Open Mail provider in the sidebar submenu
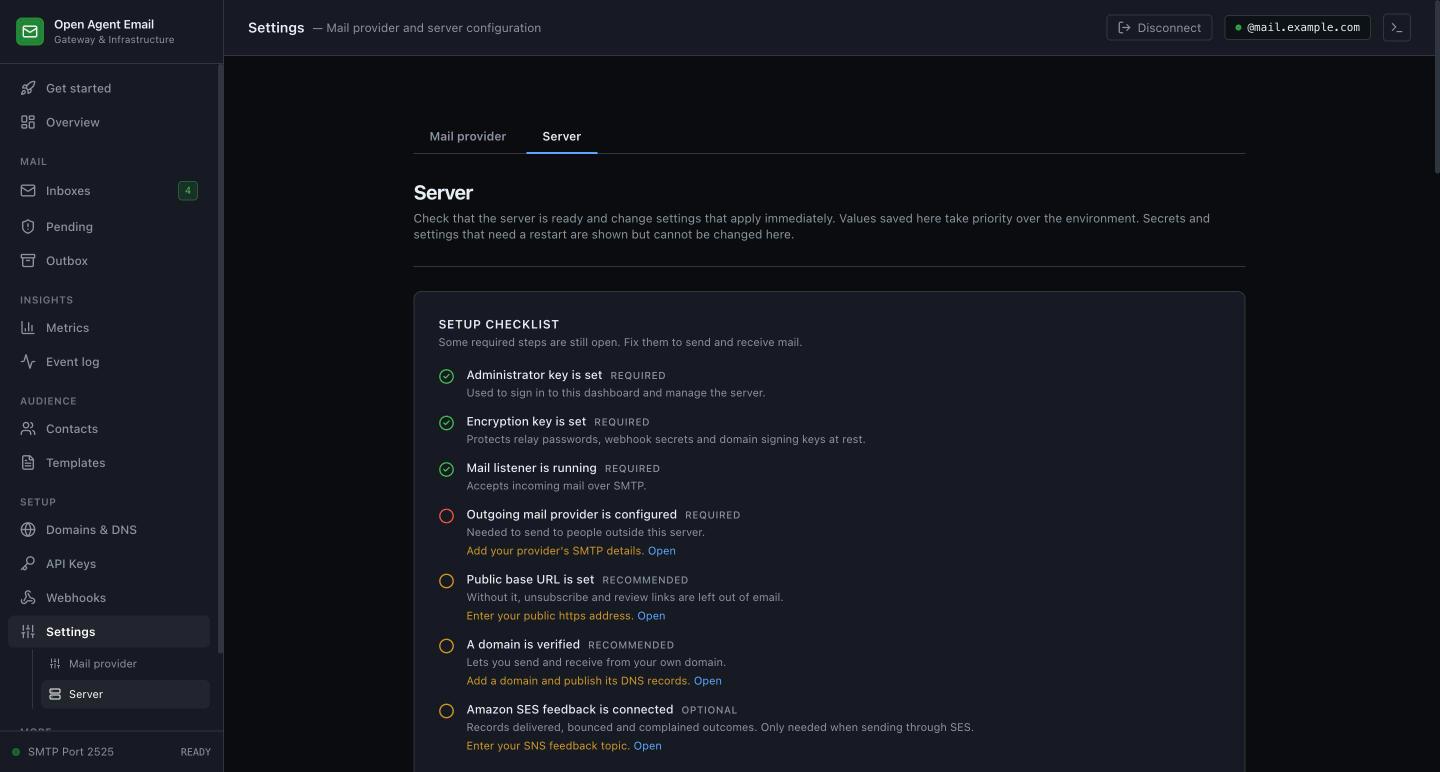 [x=125, y=664]
